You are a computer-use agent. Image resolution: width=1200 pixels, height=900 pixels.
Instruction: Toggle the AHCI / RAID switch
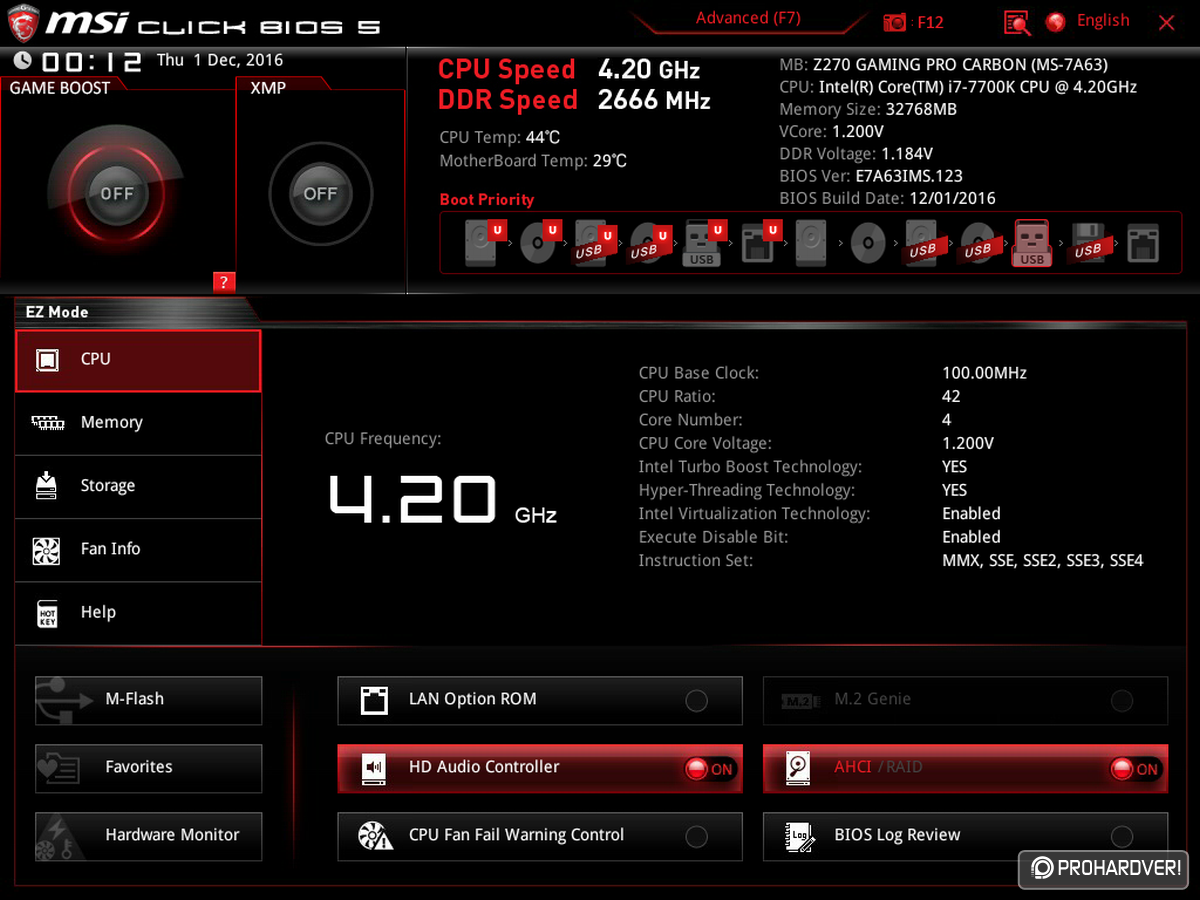click(1135, 769)
